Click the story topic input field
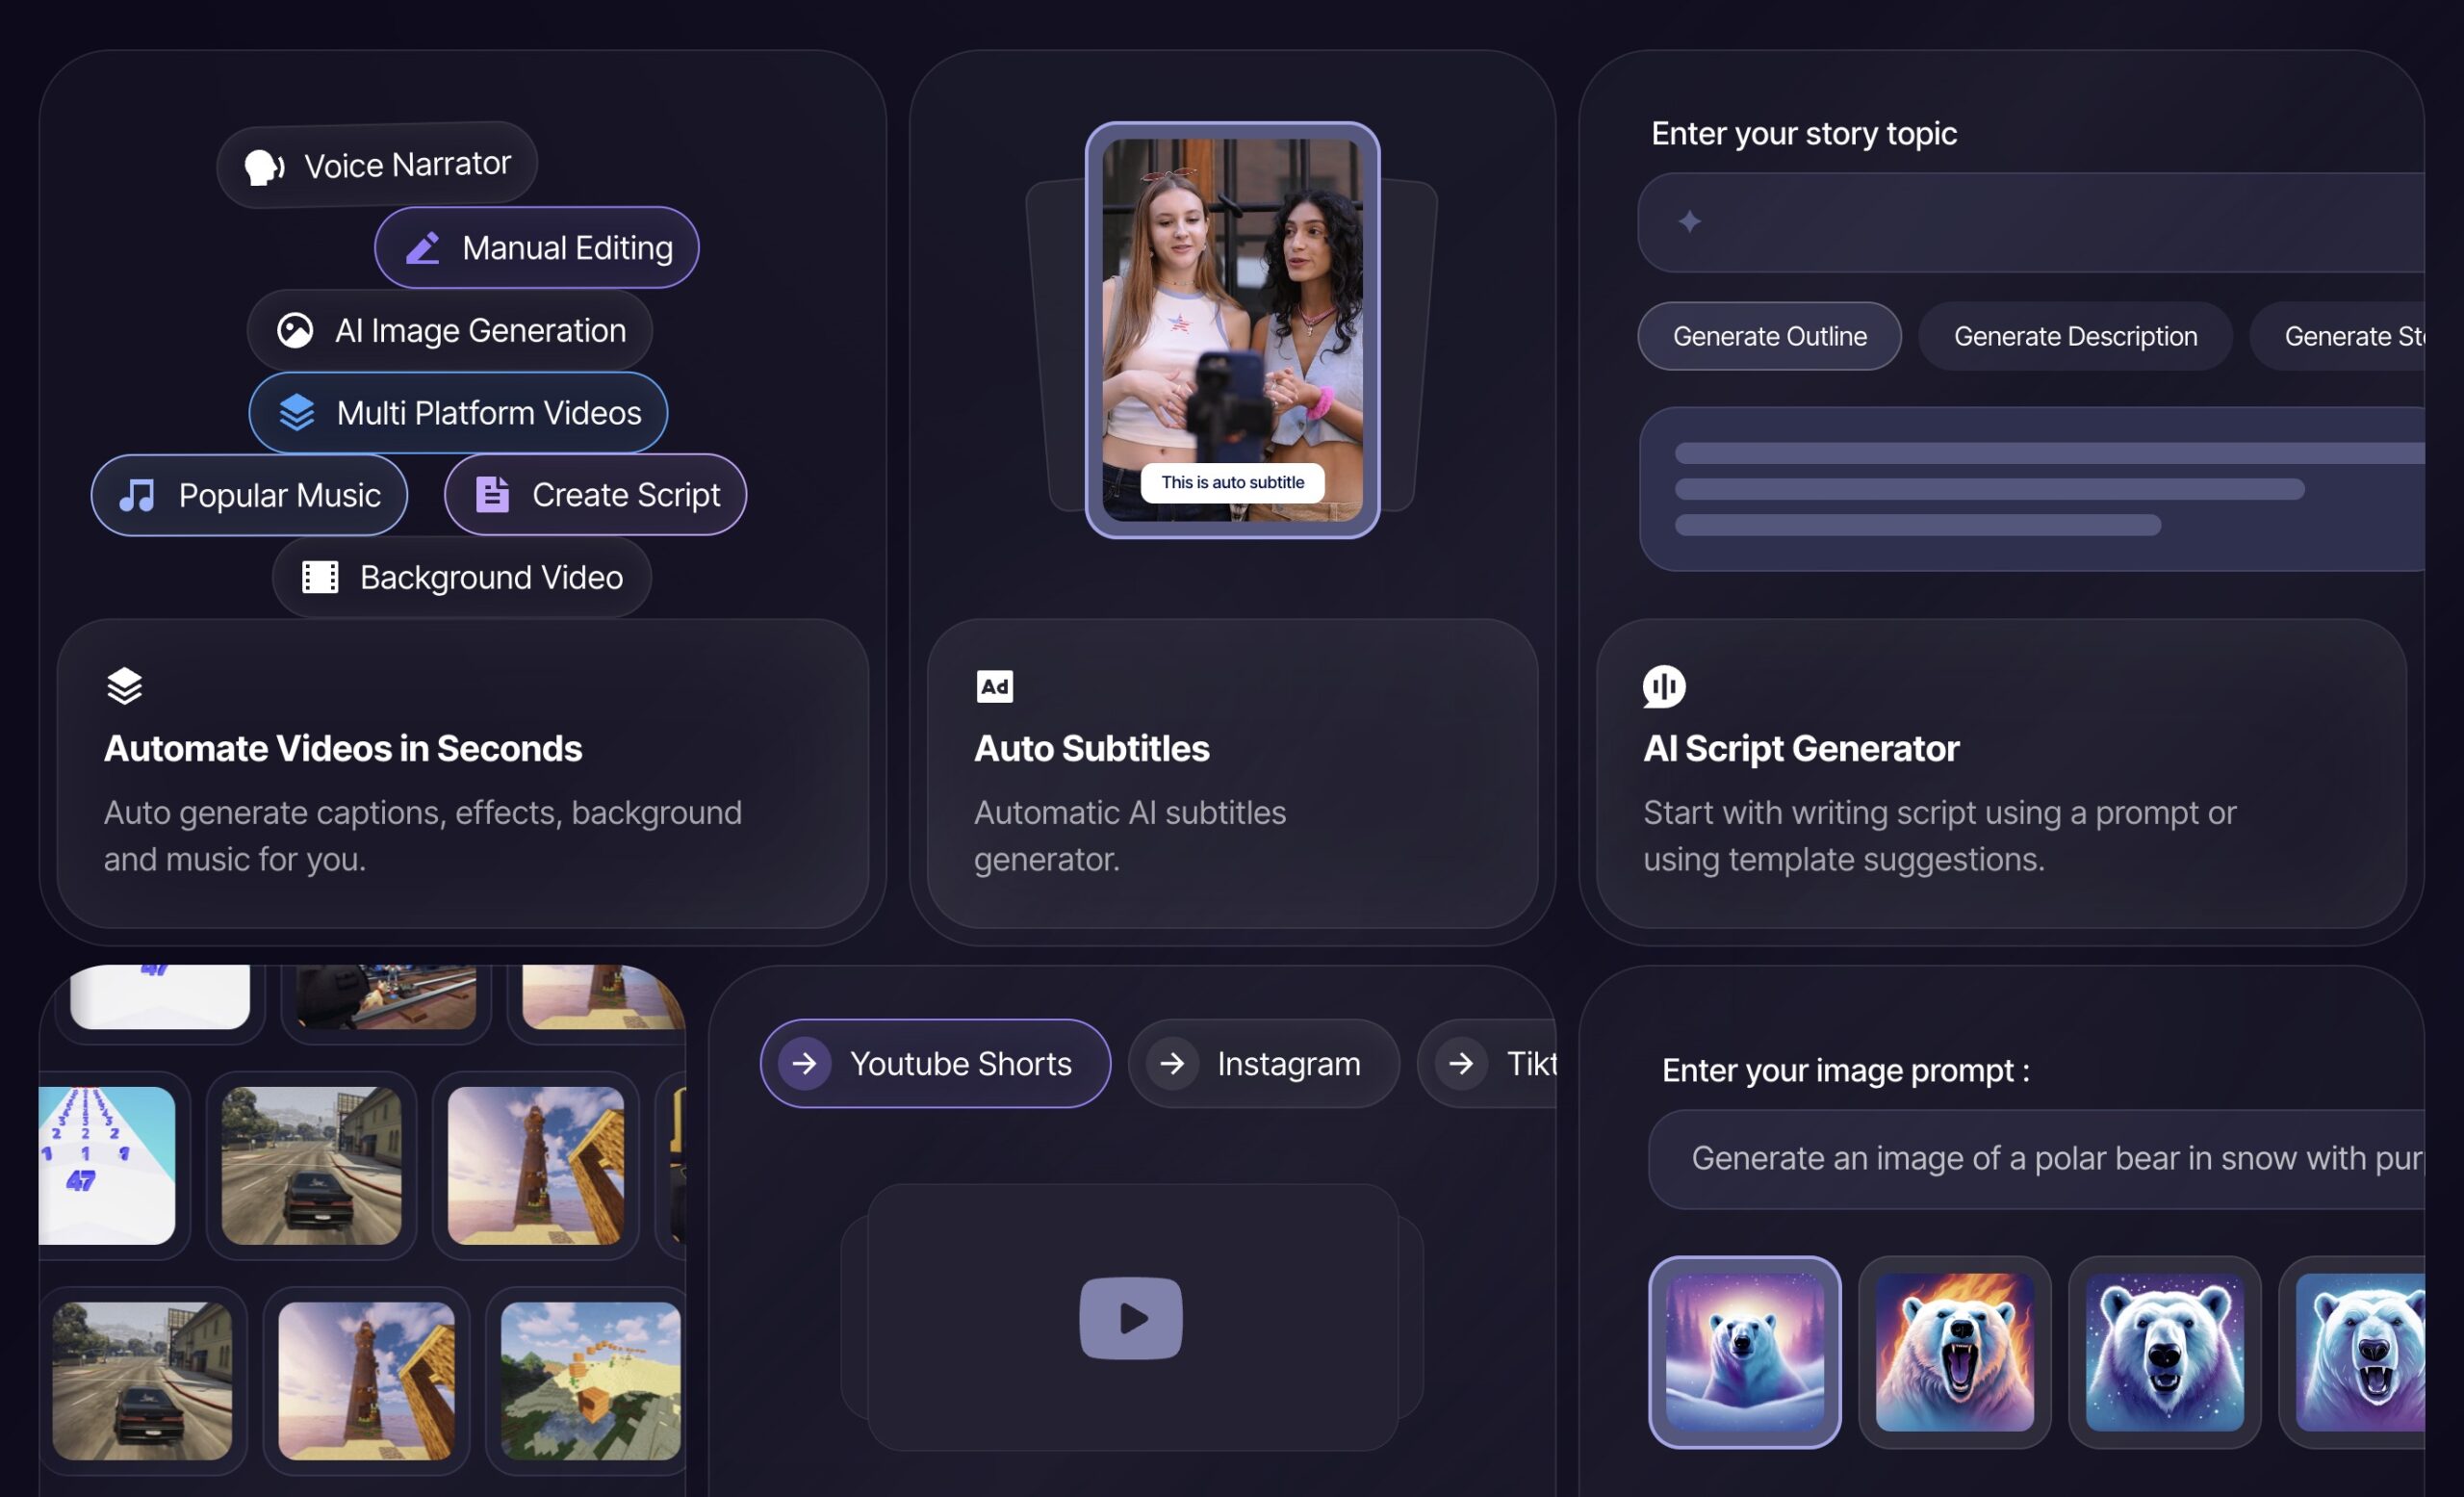 (x=2032, y=223)
